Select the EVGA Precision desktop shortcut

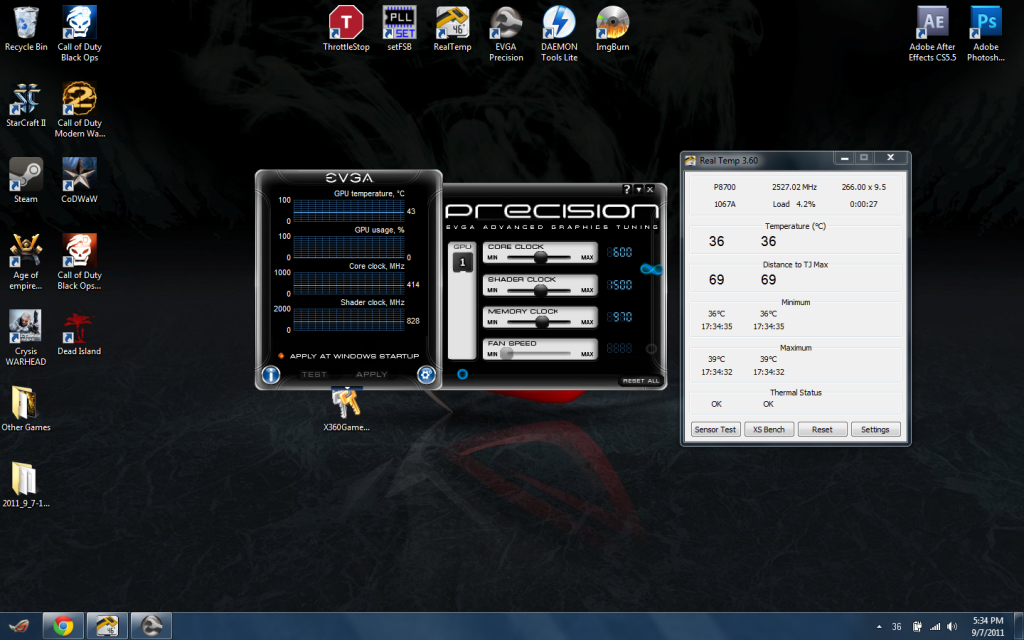[506, 34]
